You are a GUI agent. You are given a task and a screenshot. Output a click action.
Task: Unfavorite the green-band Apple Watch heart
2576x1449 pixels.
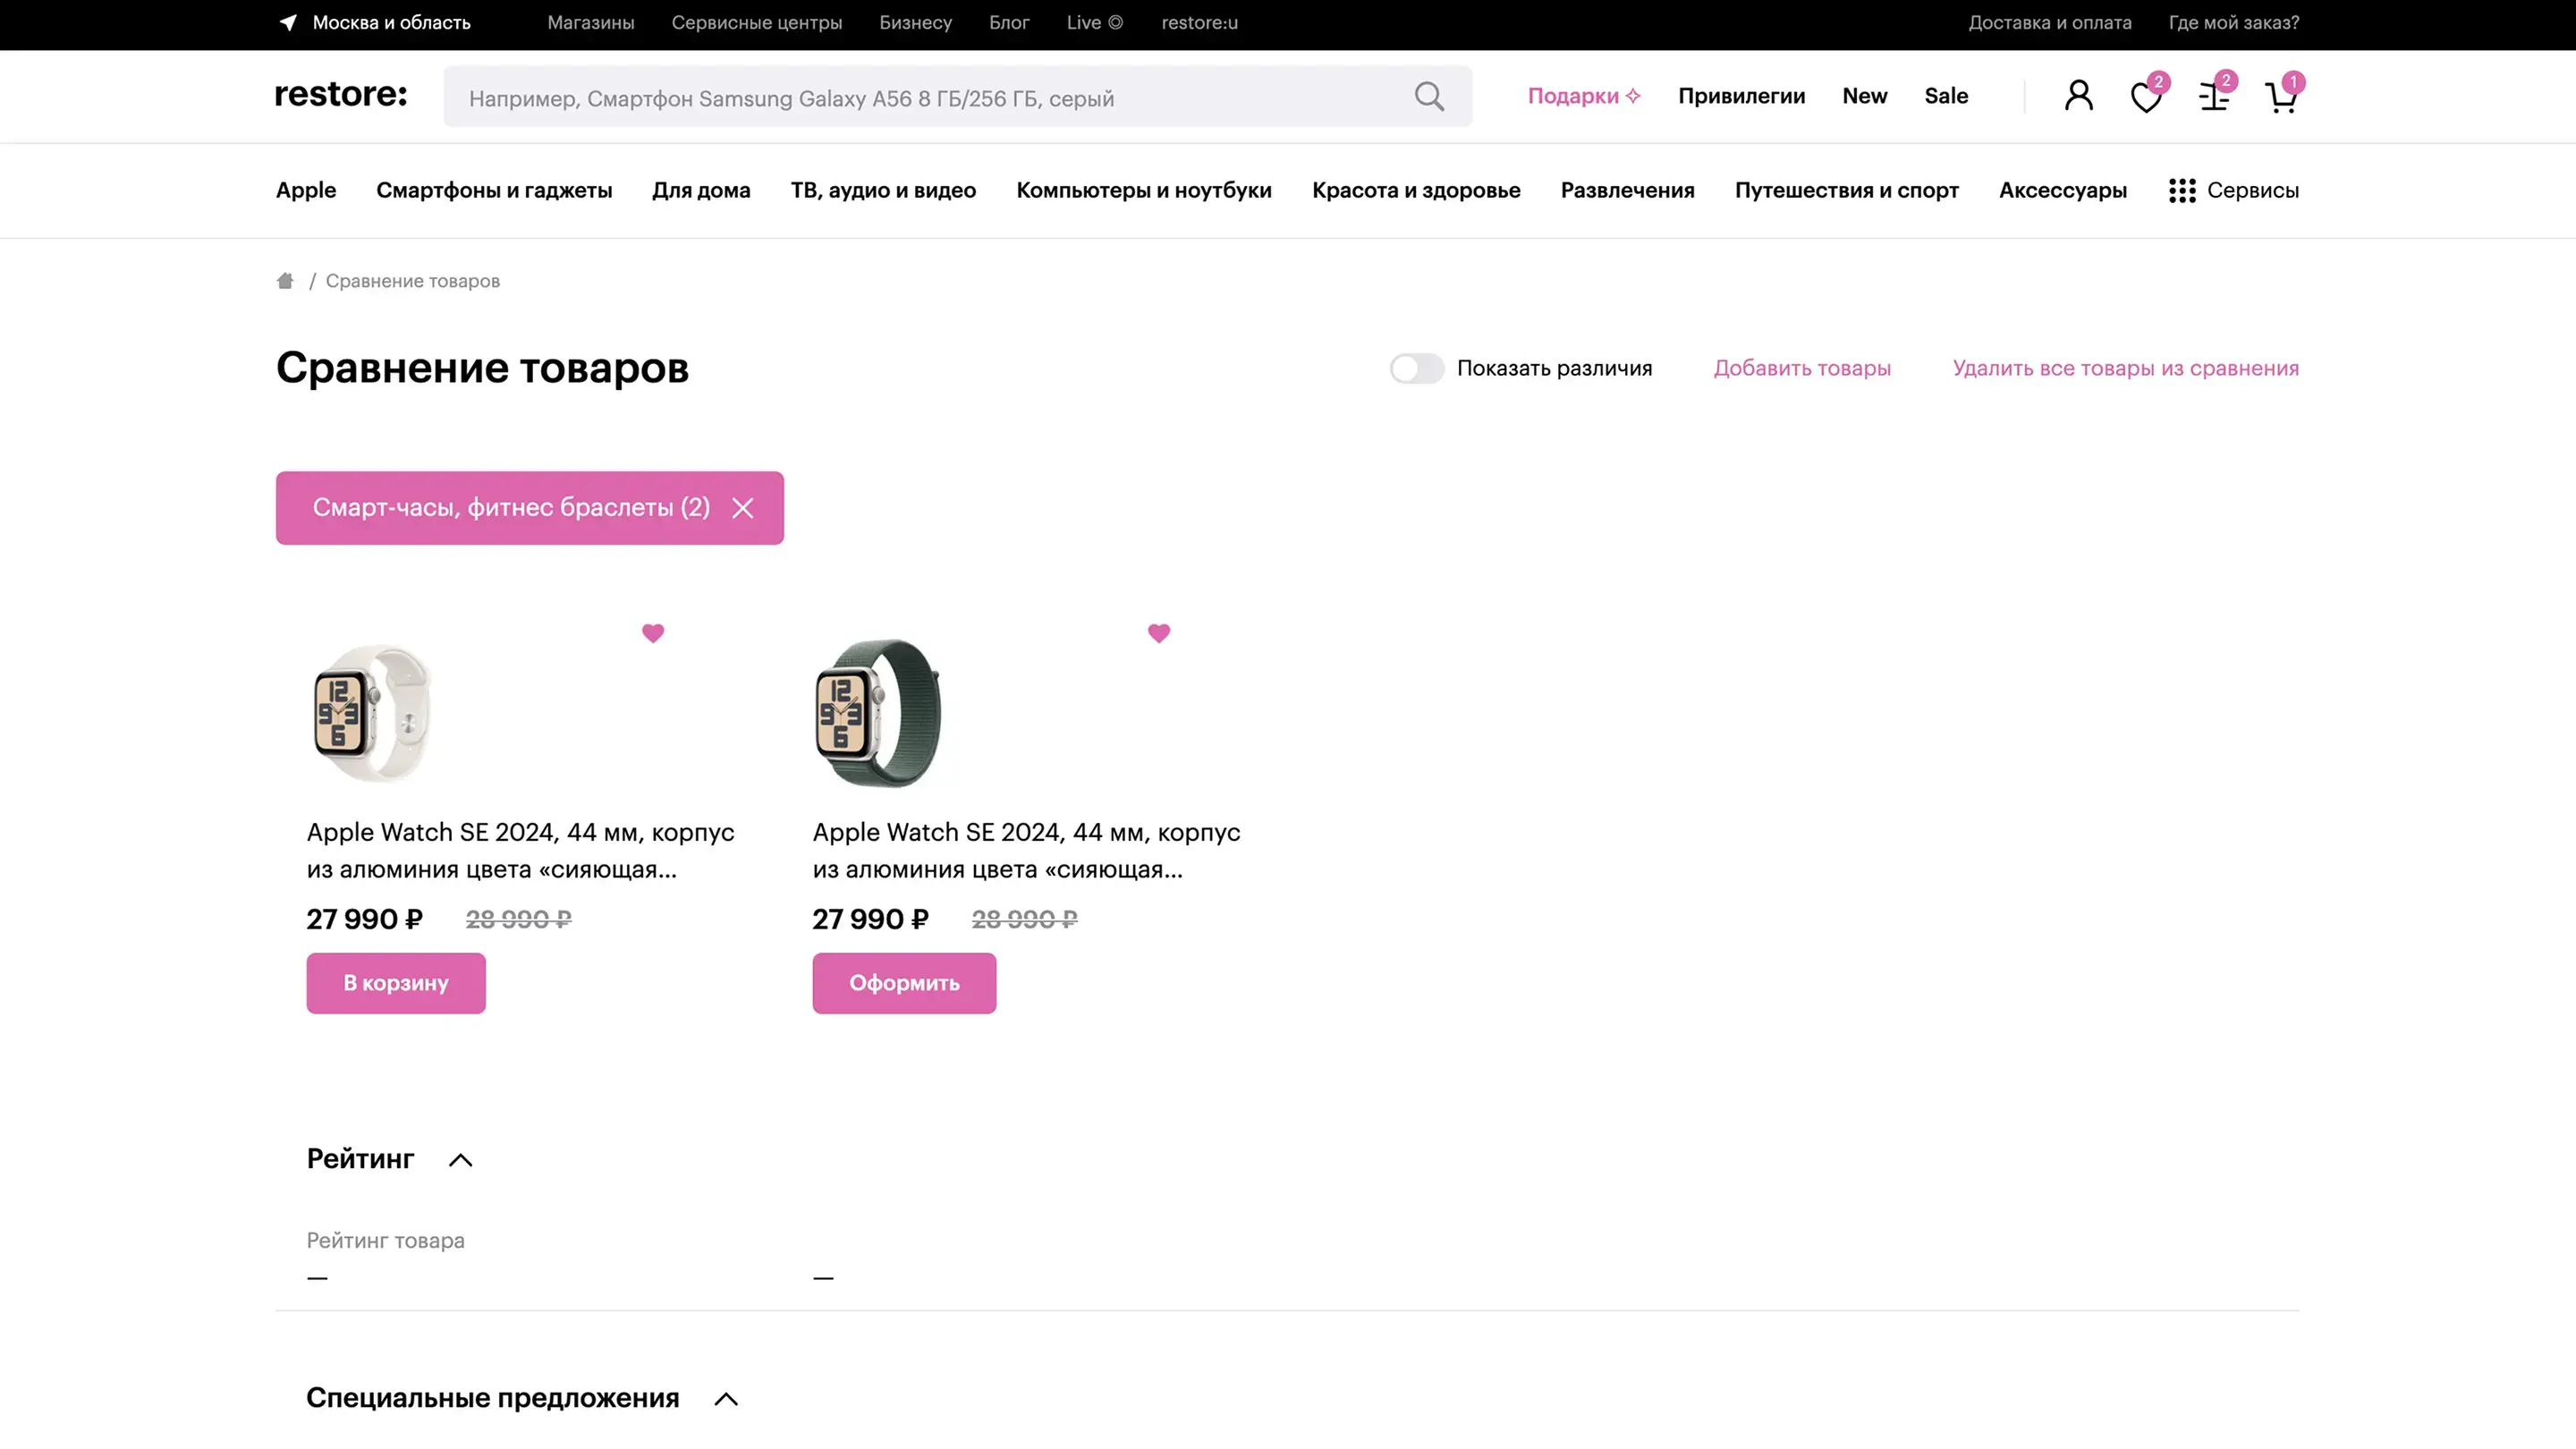[x=1159, y=633]
